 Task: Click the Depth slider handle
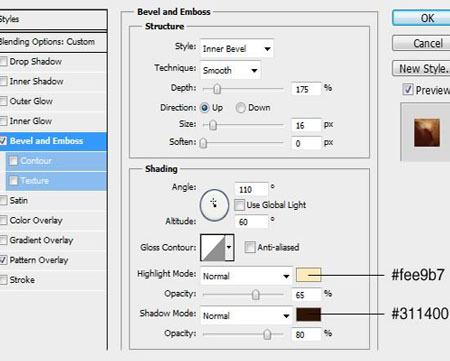[217, 89]
